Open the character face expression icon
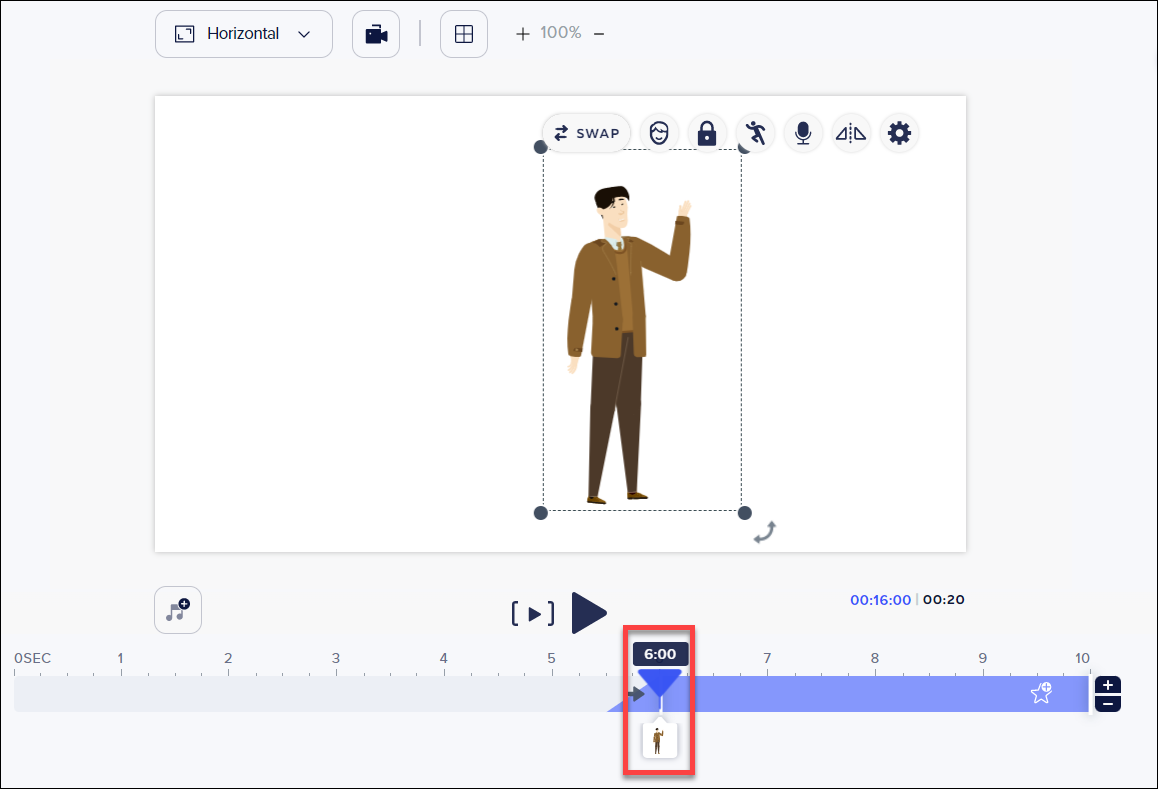This screenshot has width=1158, height=789. (x=659, y=133)
